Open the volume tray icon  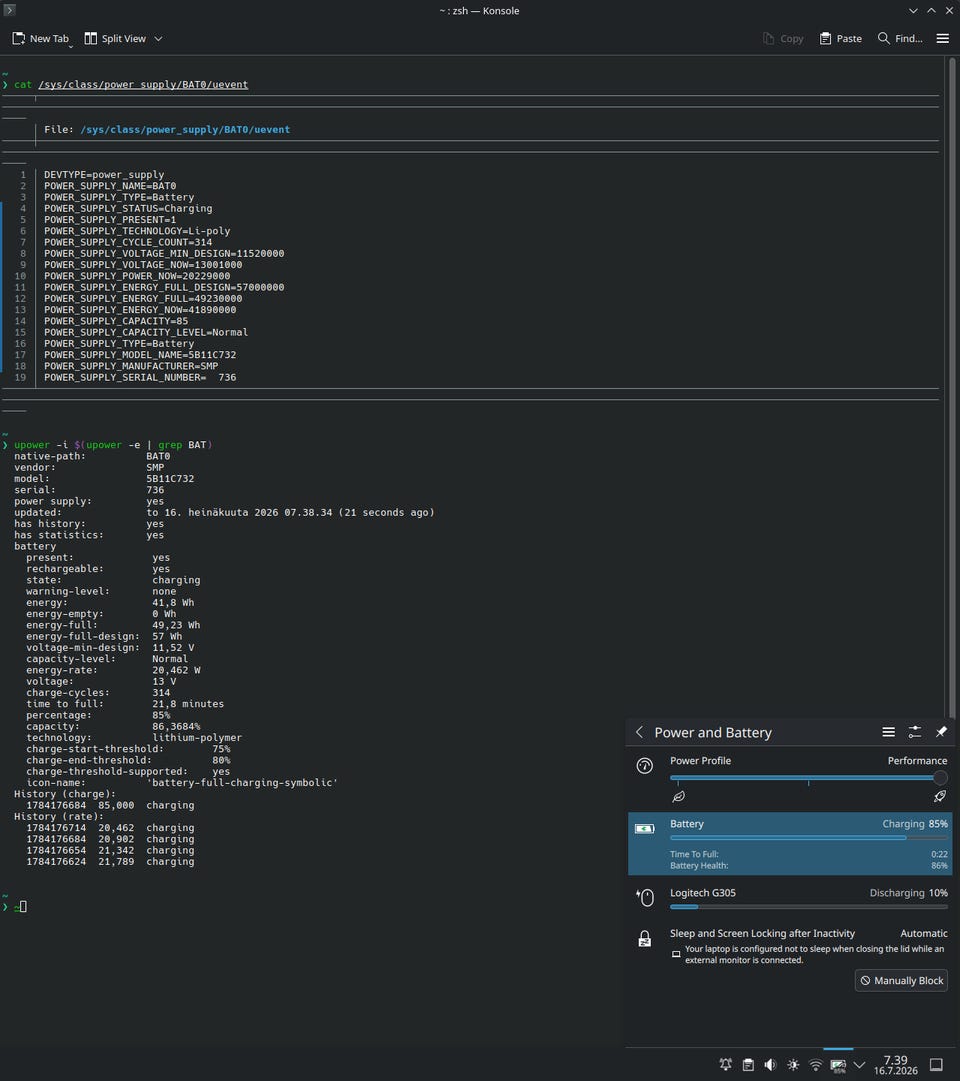[x=770, y=1064]
